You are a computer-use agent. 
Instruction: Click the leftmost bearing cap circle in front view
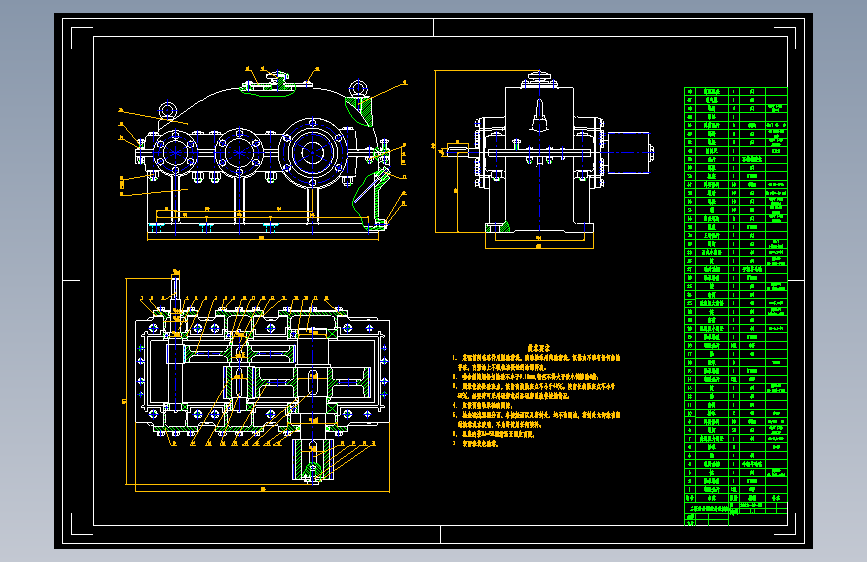pyautogui.click(x=175, y=152)
